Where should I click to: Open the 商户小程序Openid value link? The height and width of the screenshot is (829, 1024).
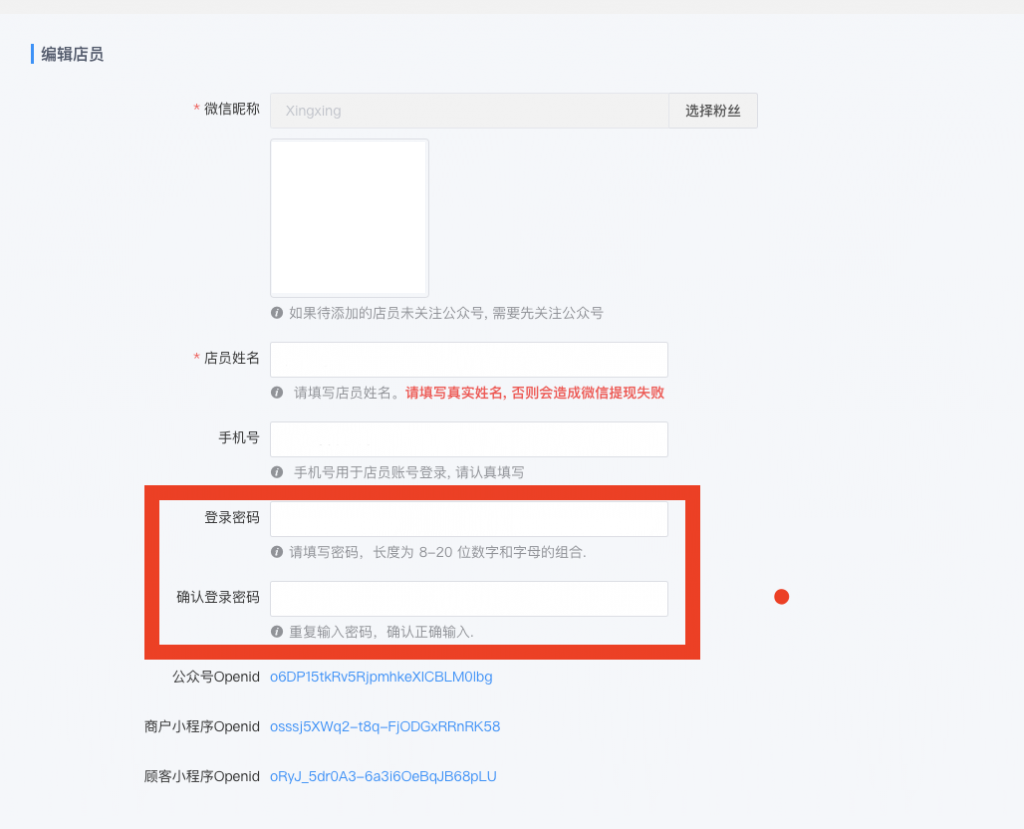[x=385, y=727]
